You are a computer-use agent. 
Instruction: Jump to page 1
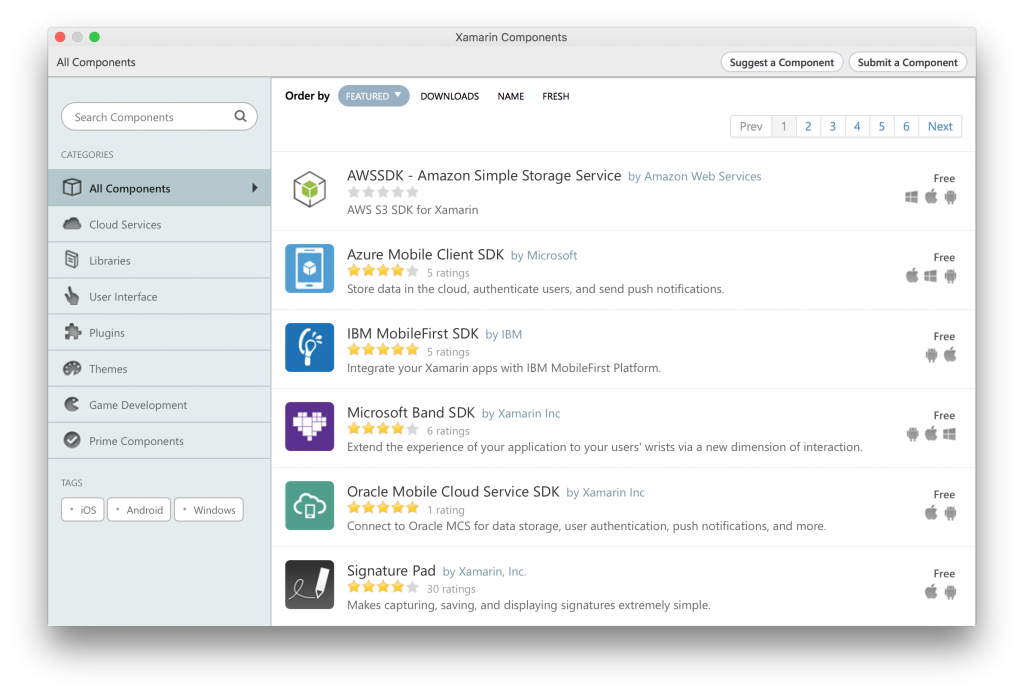pyautogui.click(x=784, y=126)
